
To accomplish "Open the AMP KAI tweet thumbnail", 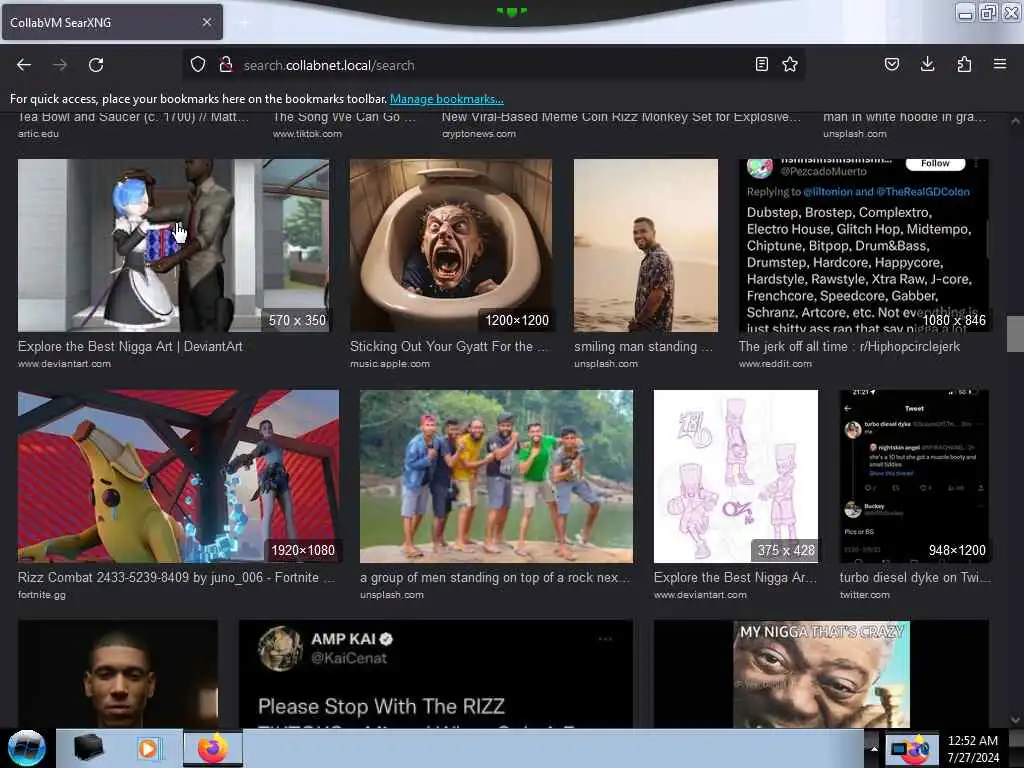I will pos(436,674).
